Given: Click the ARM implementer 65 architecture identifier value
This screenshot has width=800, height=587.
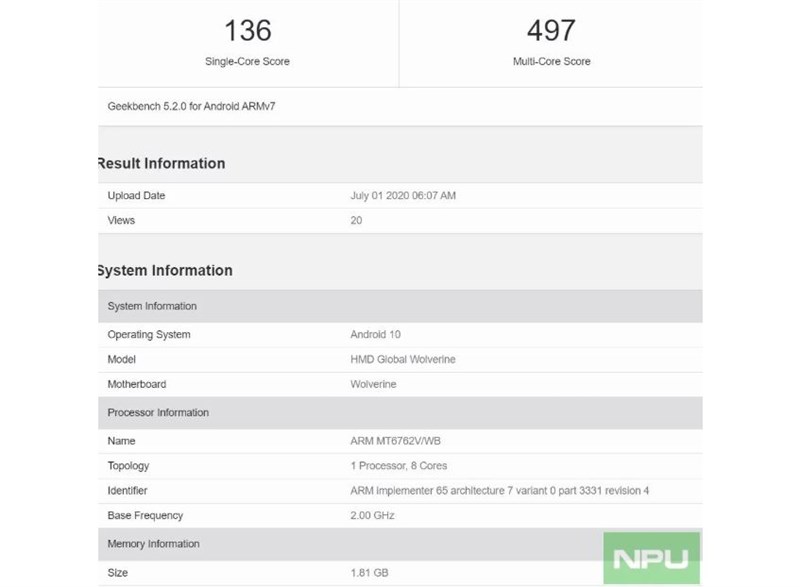Looking at the screenshot, I should tap(499, 491).
